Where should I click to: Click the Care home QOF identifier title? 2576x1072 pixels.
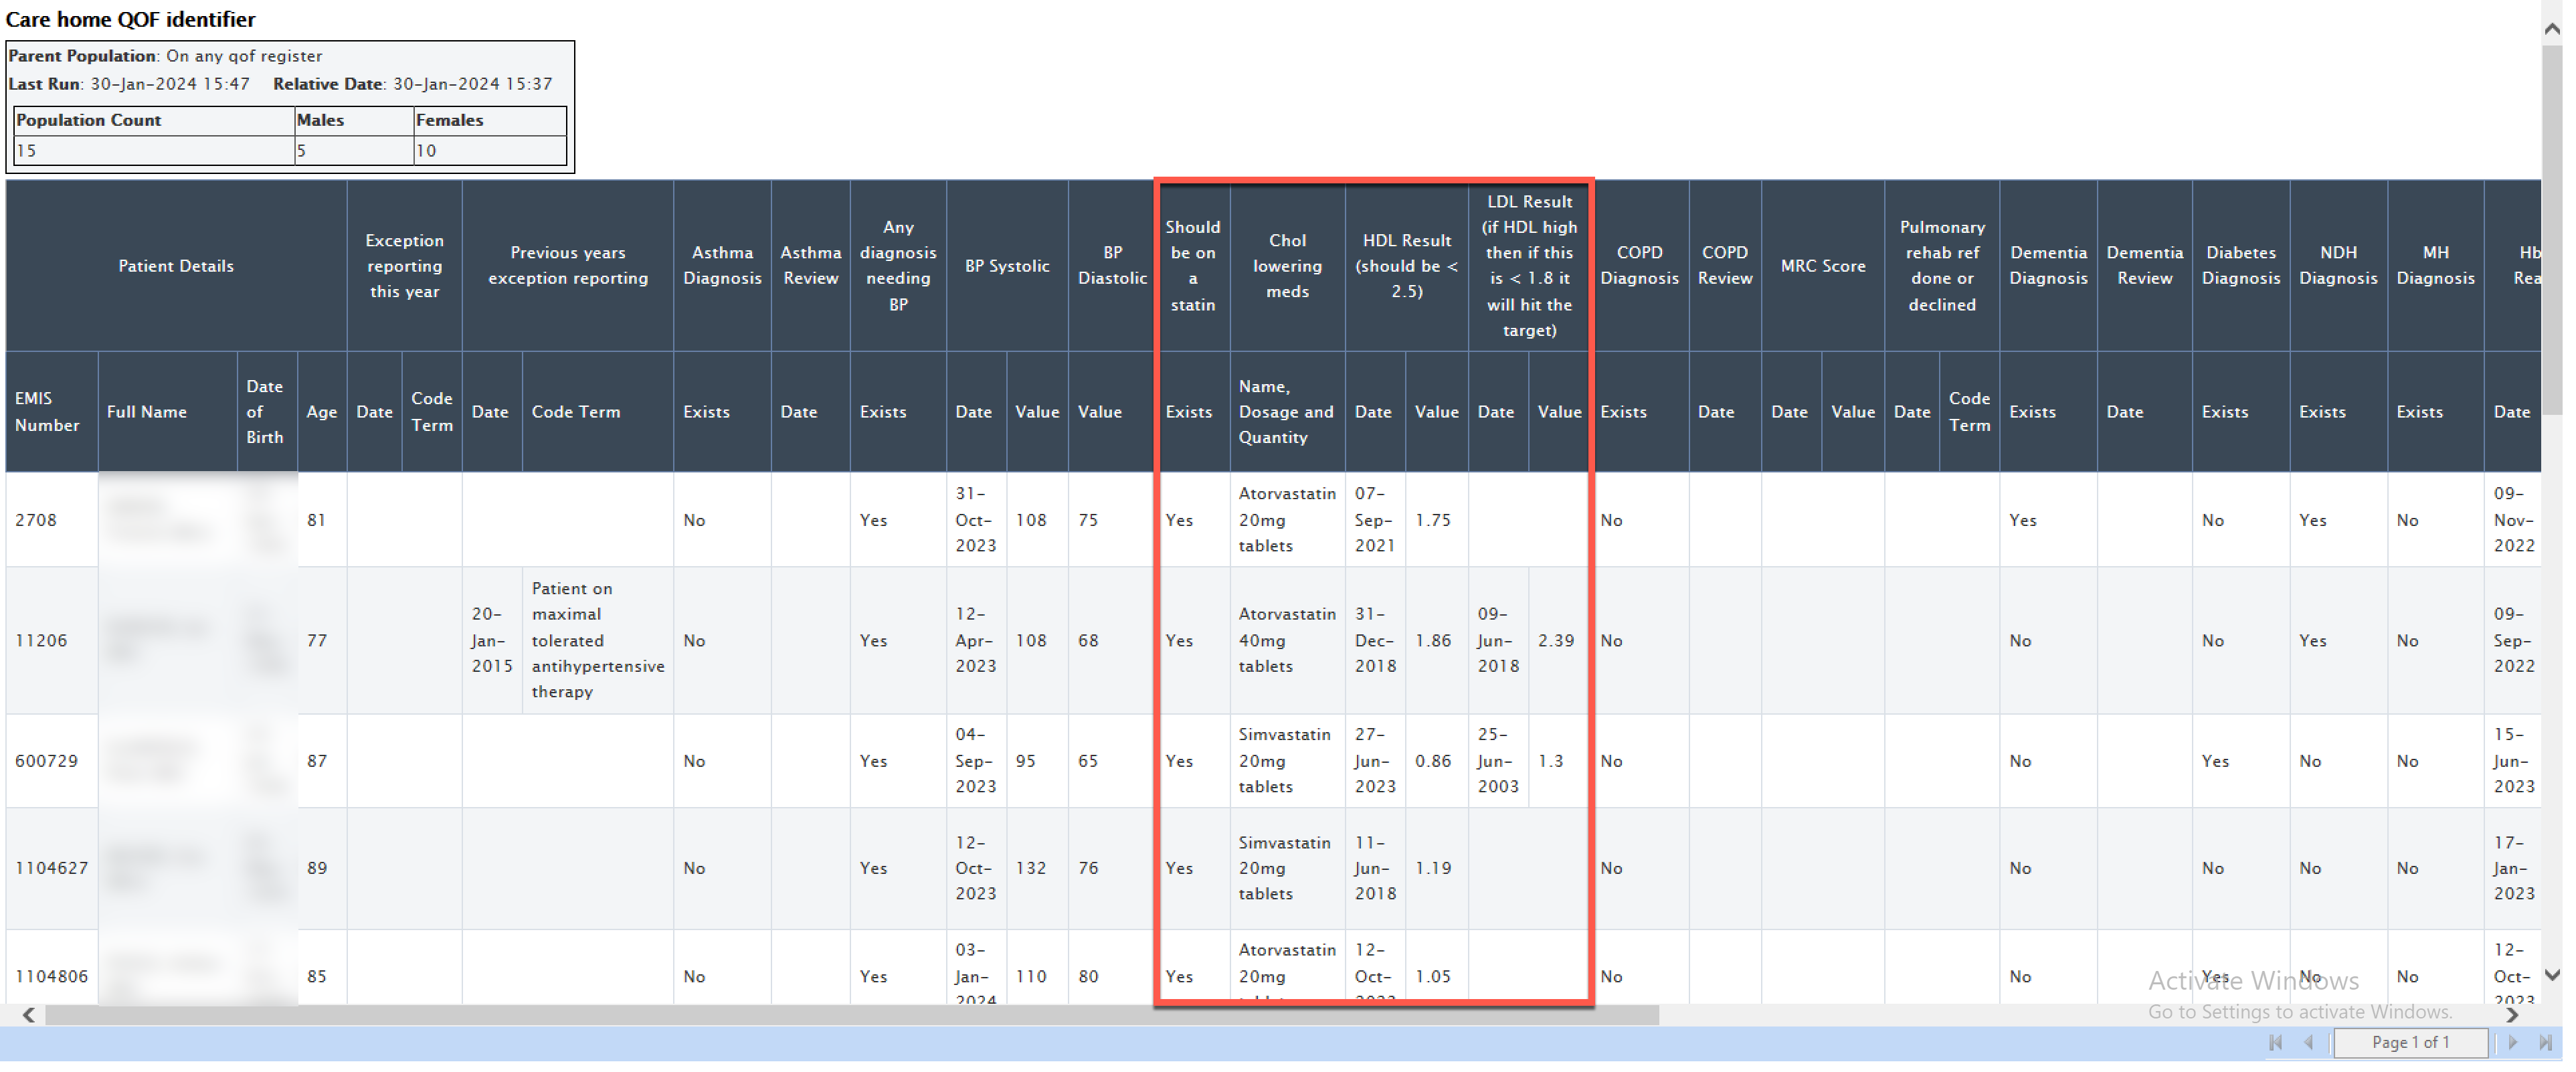click(130, 19)
